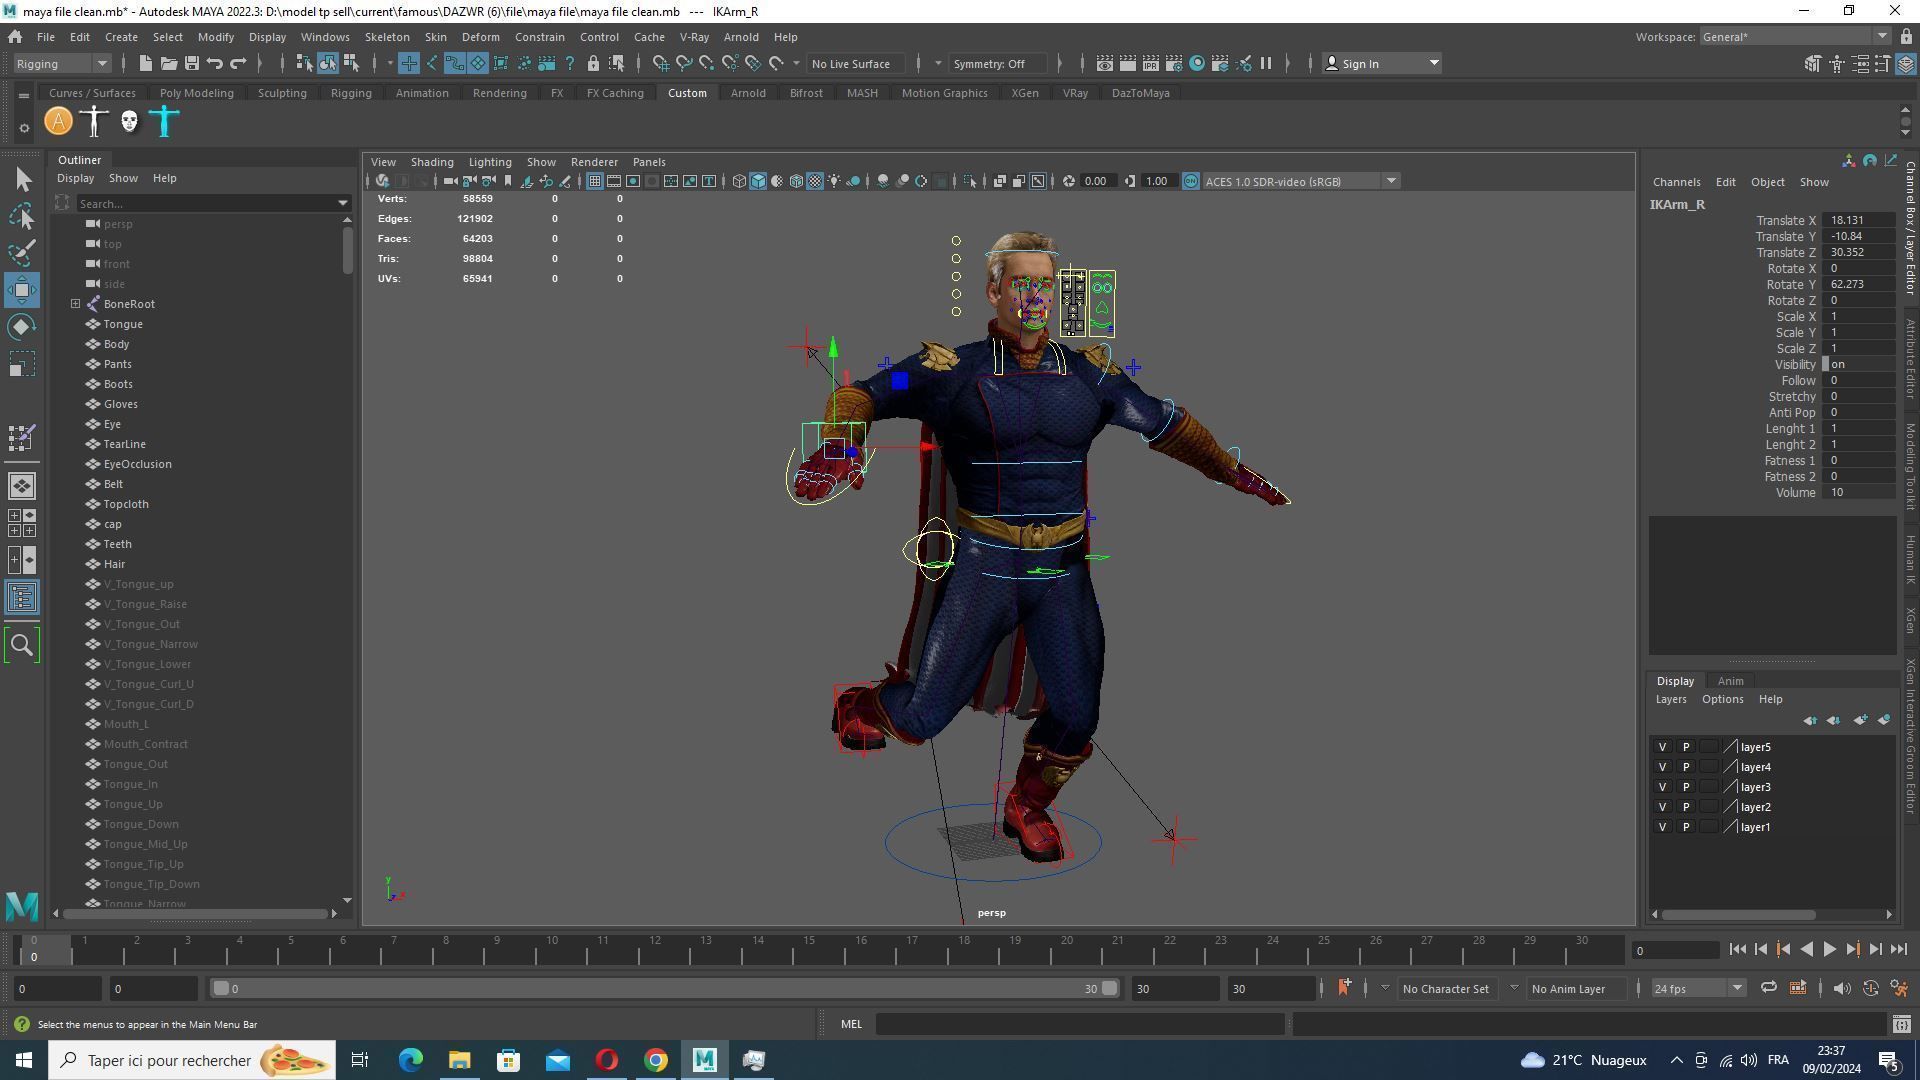The image size is (1920, 1080).
Task: Open the Workspace General dropdown
Action: [x=1795, y=37]
